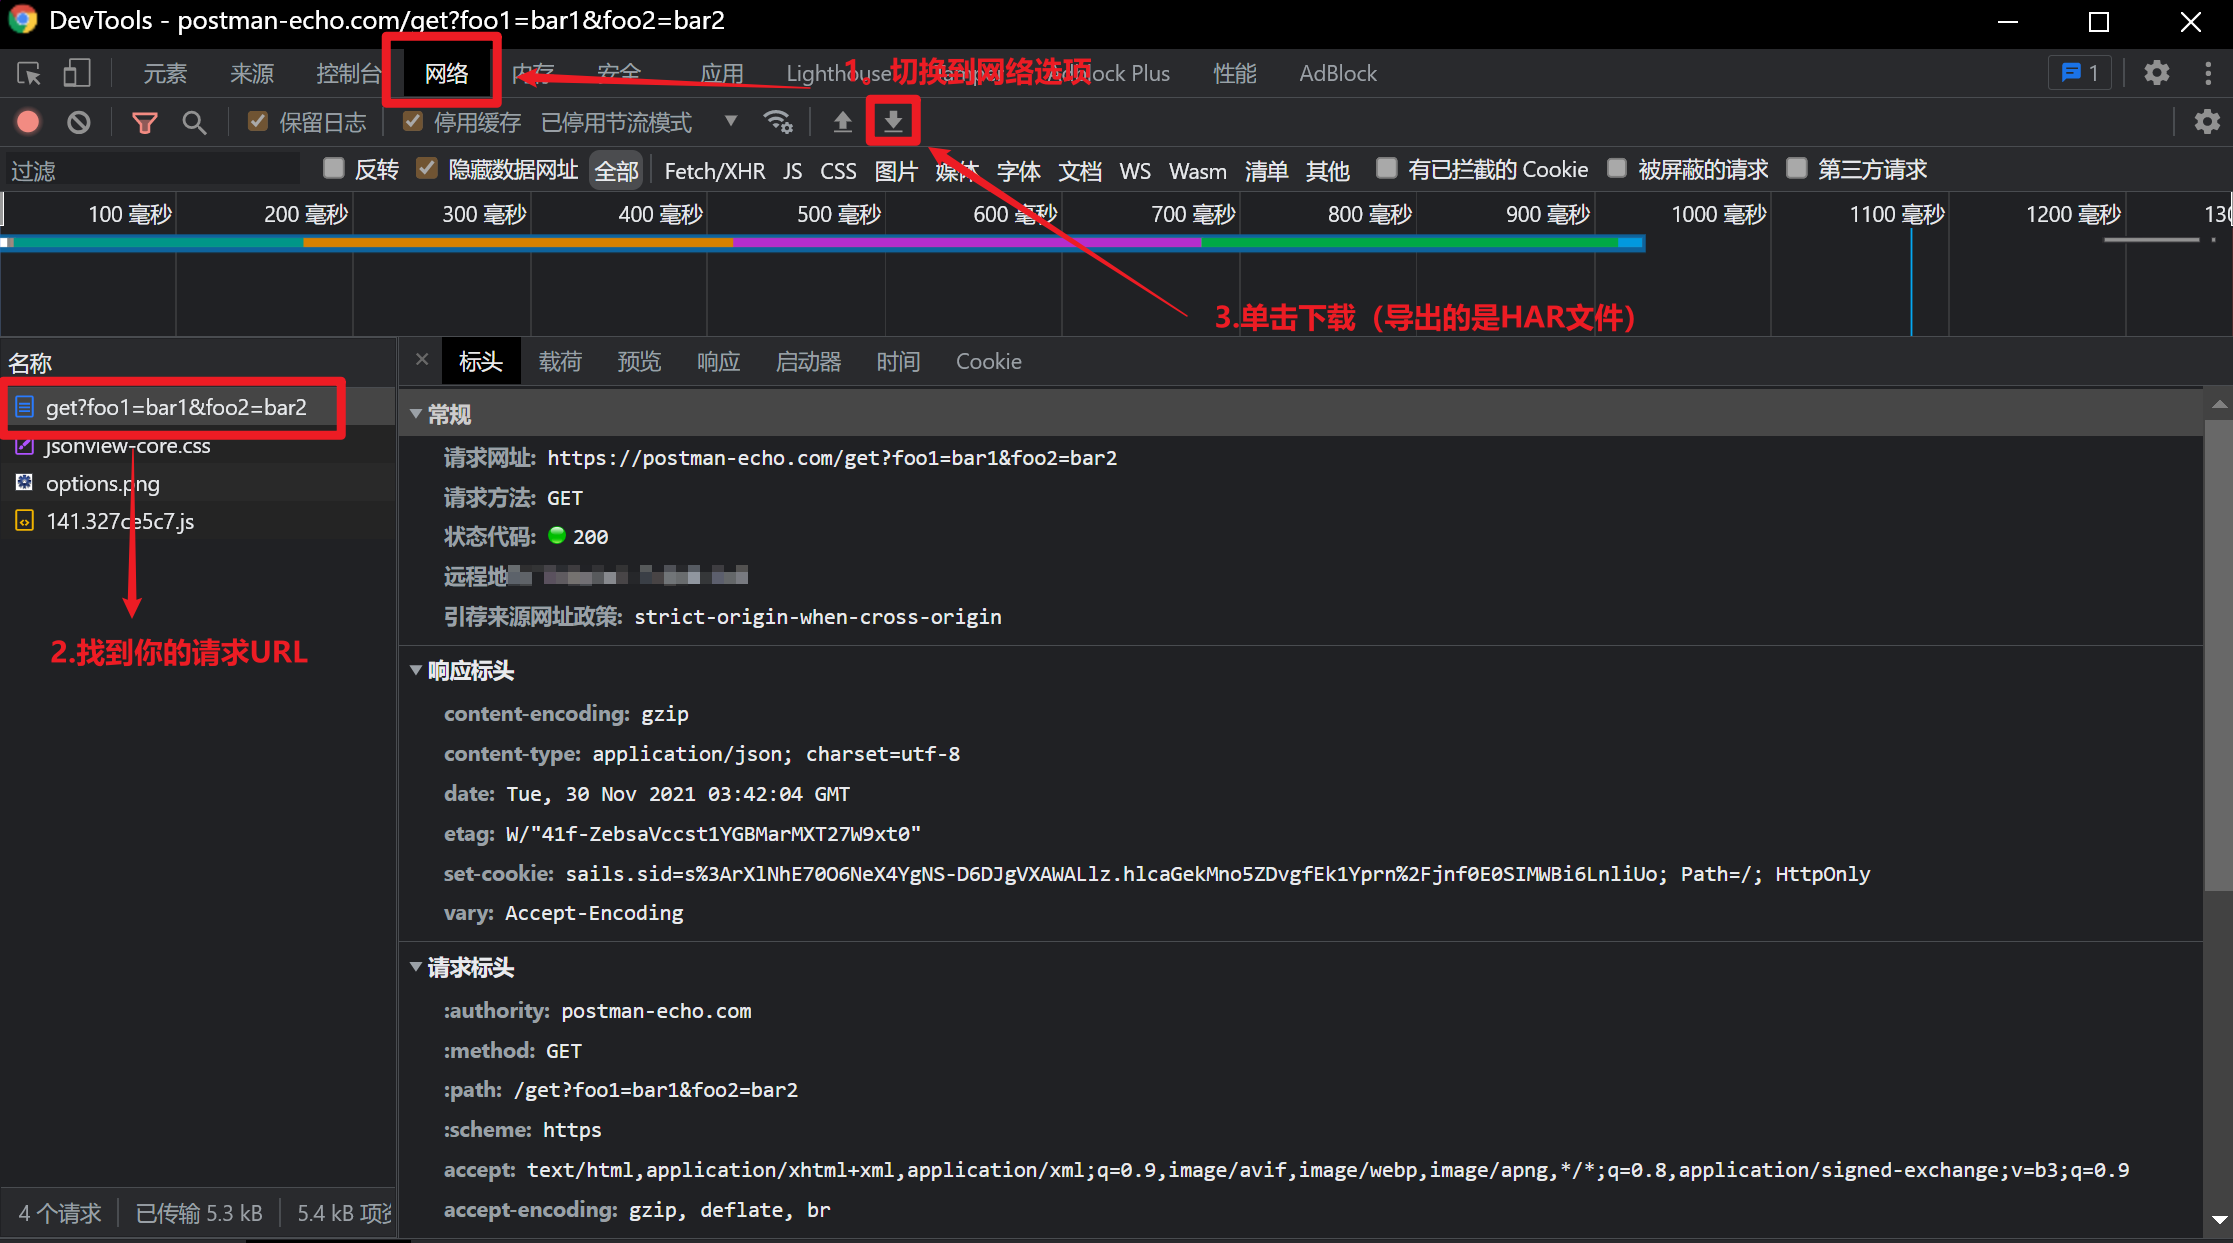Open network conditions wifi icon
2233x1243 pixels.
(777, 122)
